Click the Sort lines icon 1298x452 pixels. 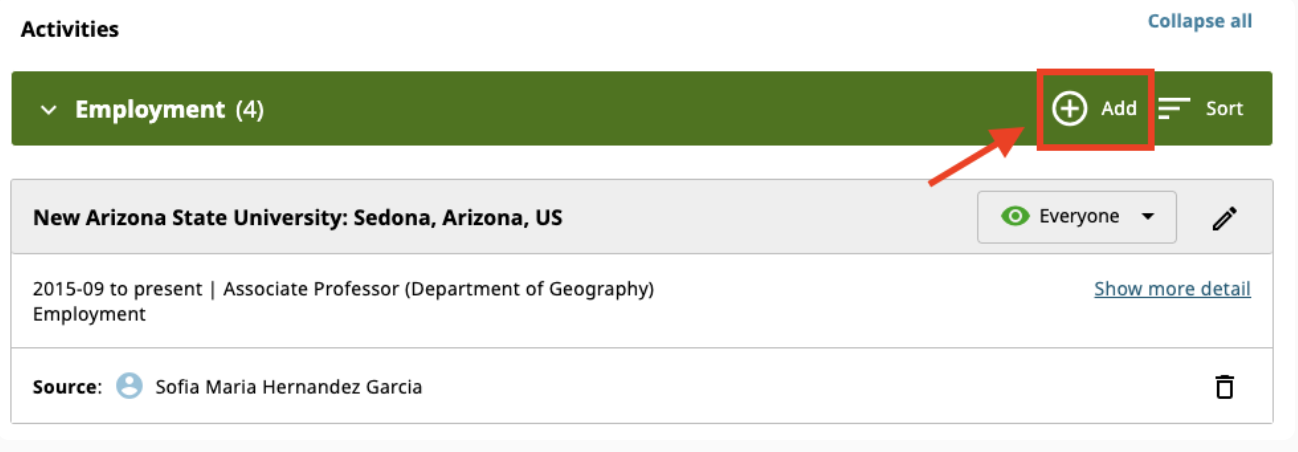coord(1175,109)
